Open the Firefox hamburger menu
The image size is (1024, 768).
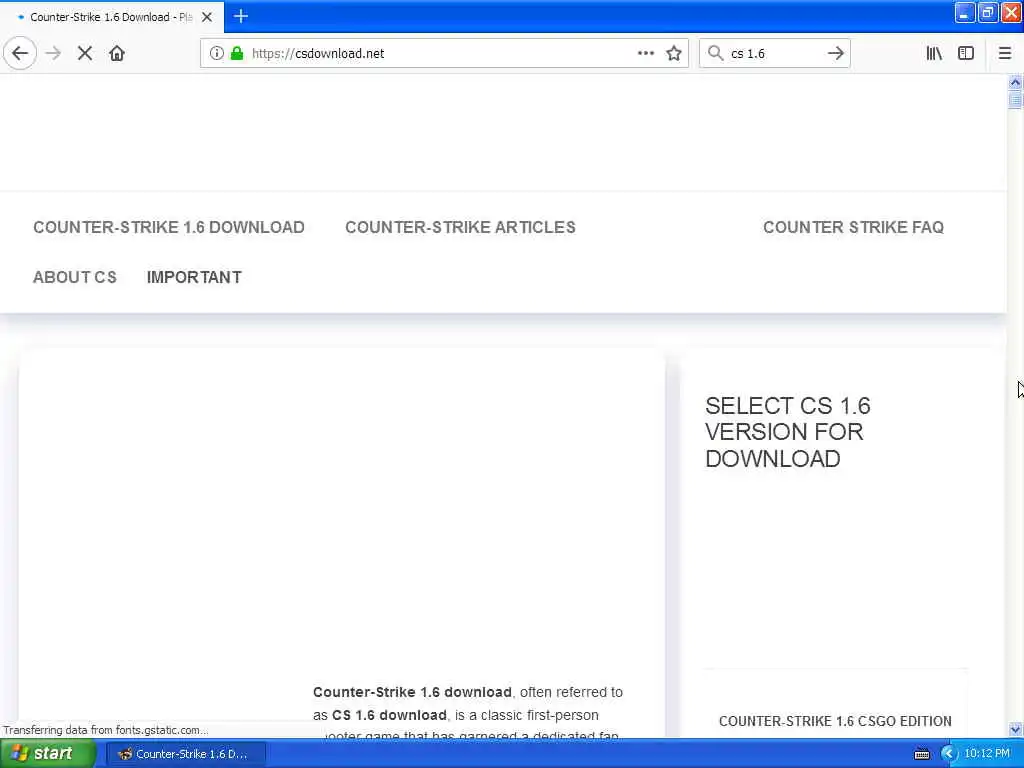point(1005,54)
